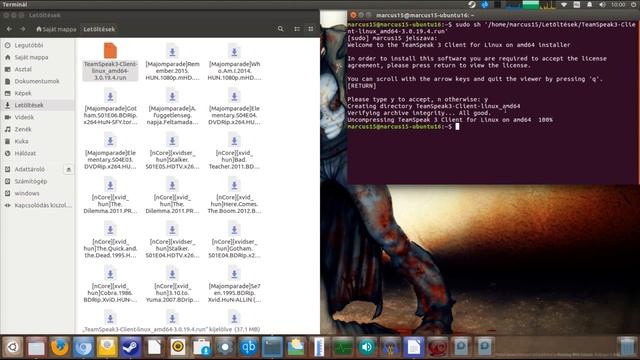
Task: Open the volume indicator in top panel
Action: point(602,4)
